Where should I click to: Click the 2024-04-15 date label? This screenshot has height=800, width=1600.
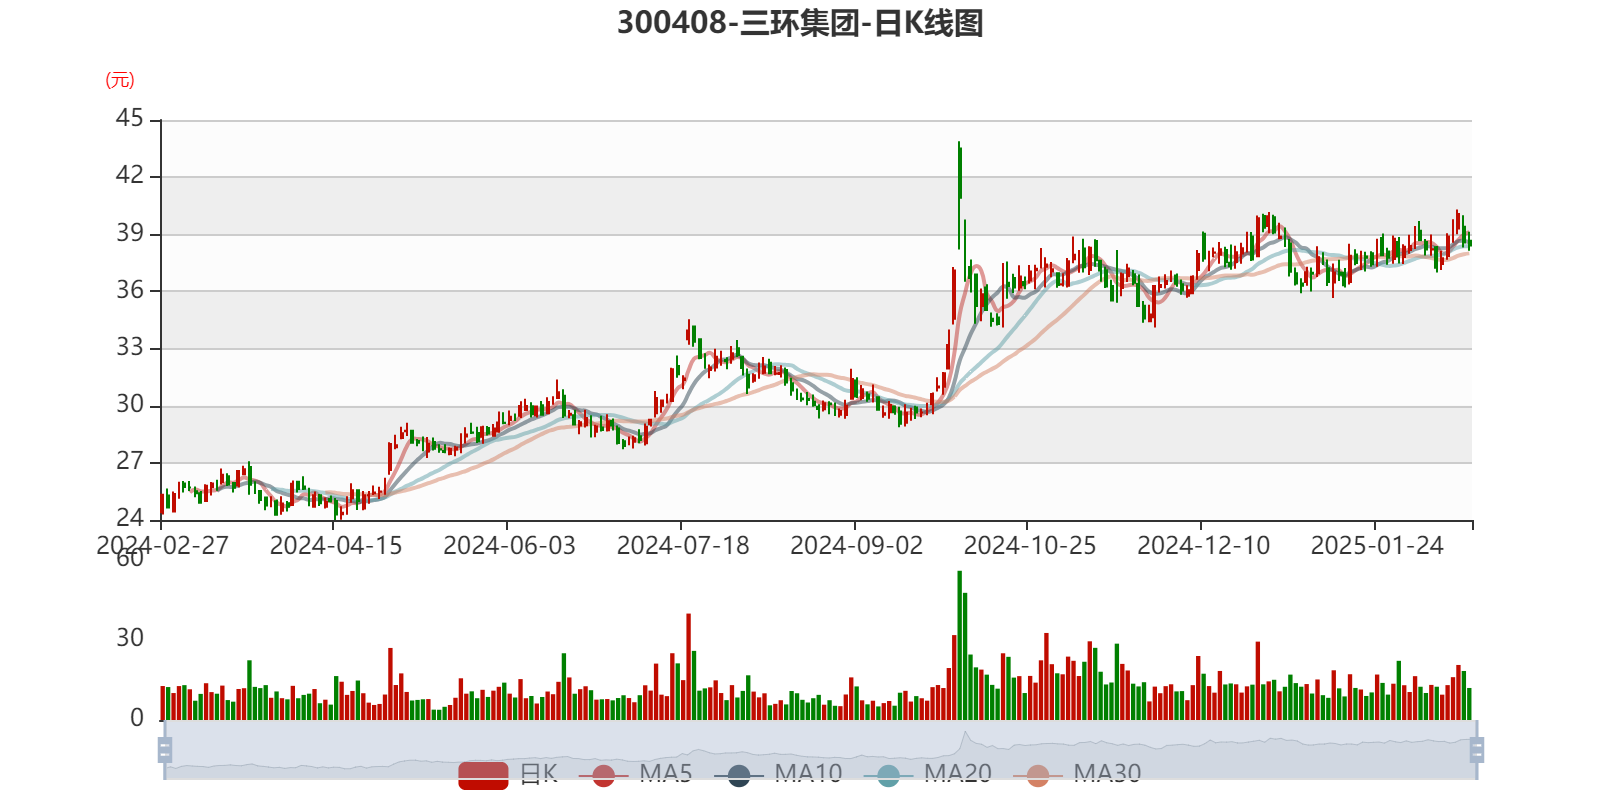coord(336,546)
